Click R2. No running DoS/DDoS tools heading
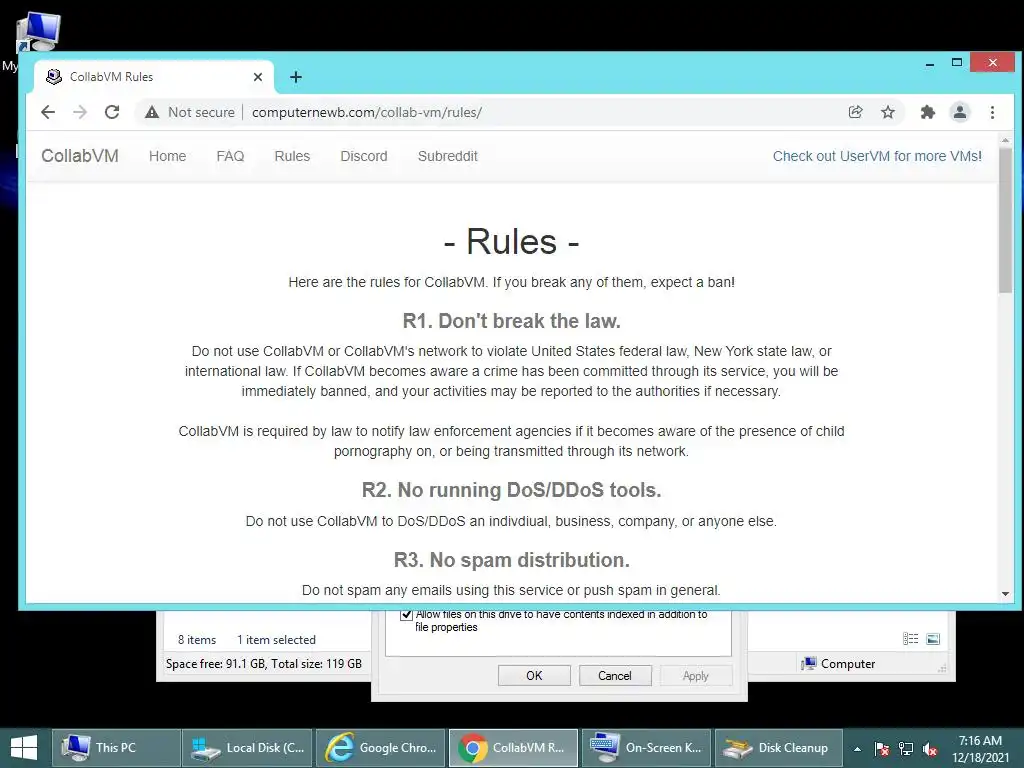 pyautogui.click(x=511, y=490)
